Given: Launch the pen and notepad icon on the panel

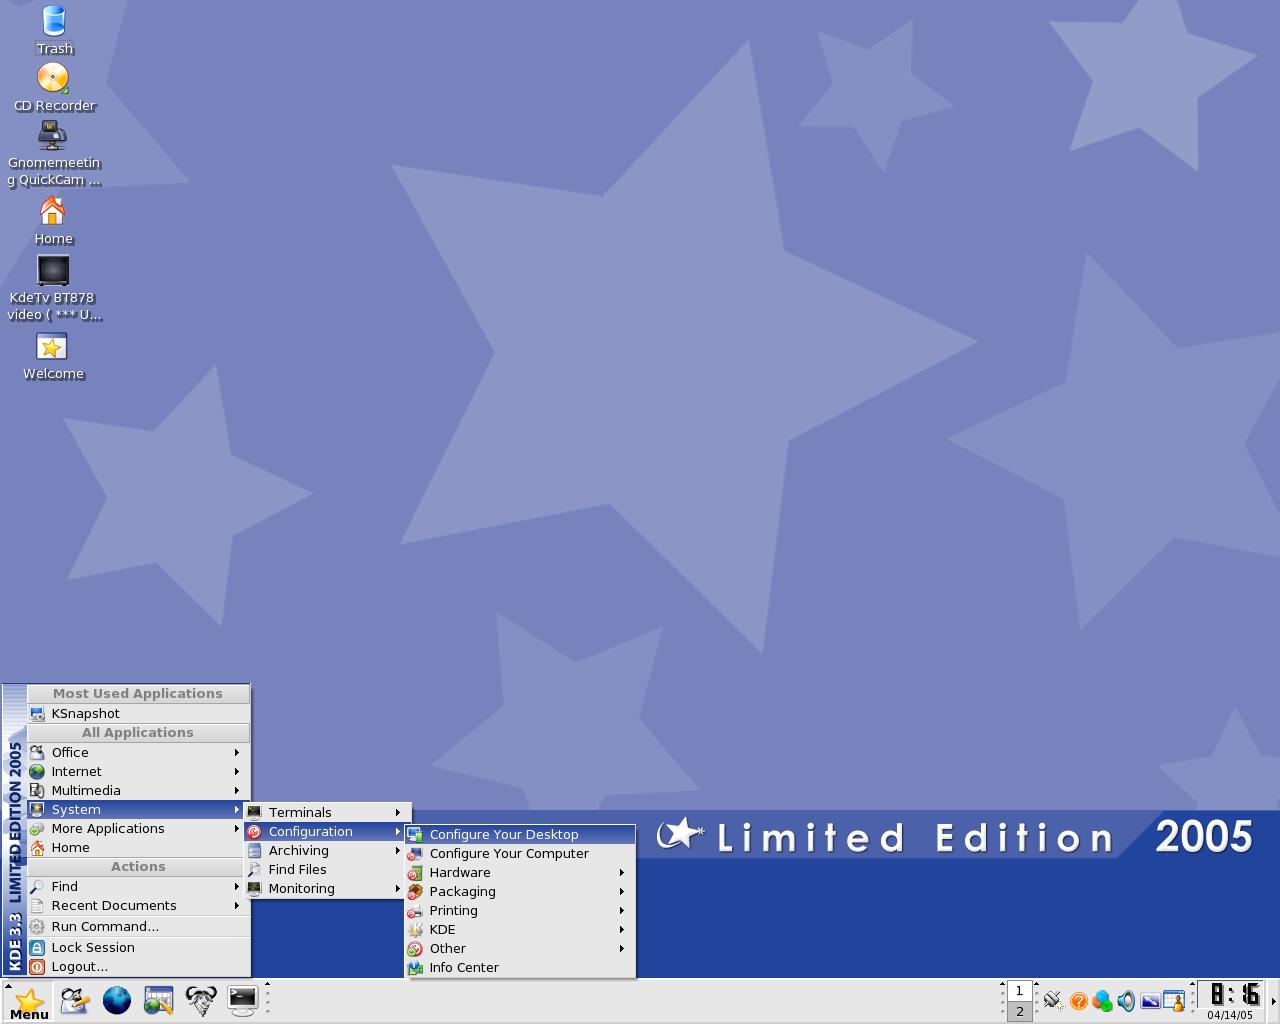Looking at the screenshot, I should point(75,1000).
